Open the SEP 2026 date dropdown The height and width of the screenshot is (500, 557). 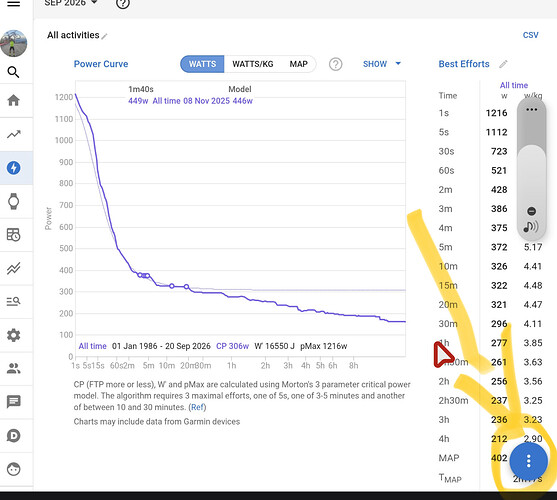pyautogui.click(x=71, y=3)
